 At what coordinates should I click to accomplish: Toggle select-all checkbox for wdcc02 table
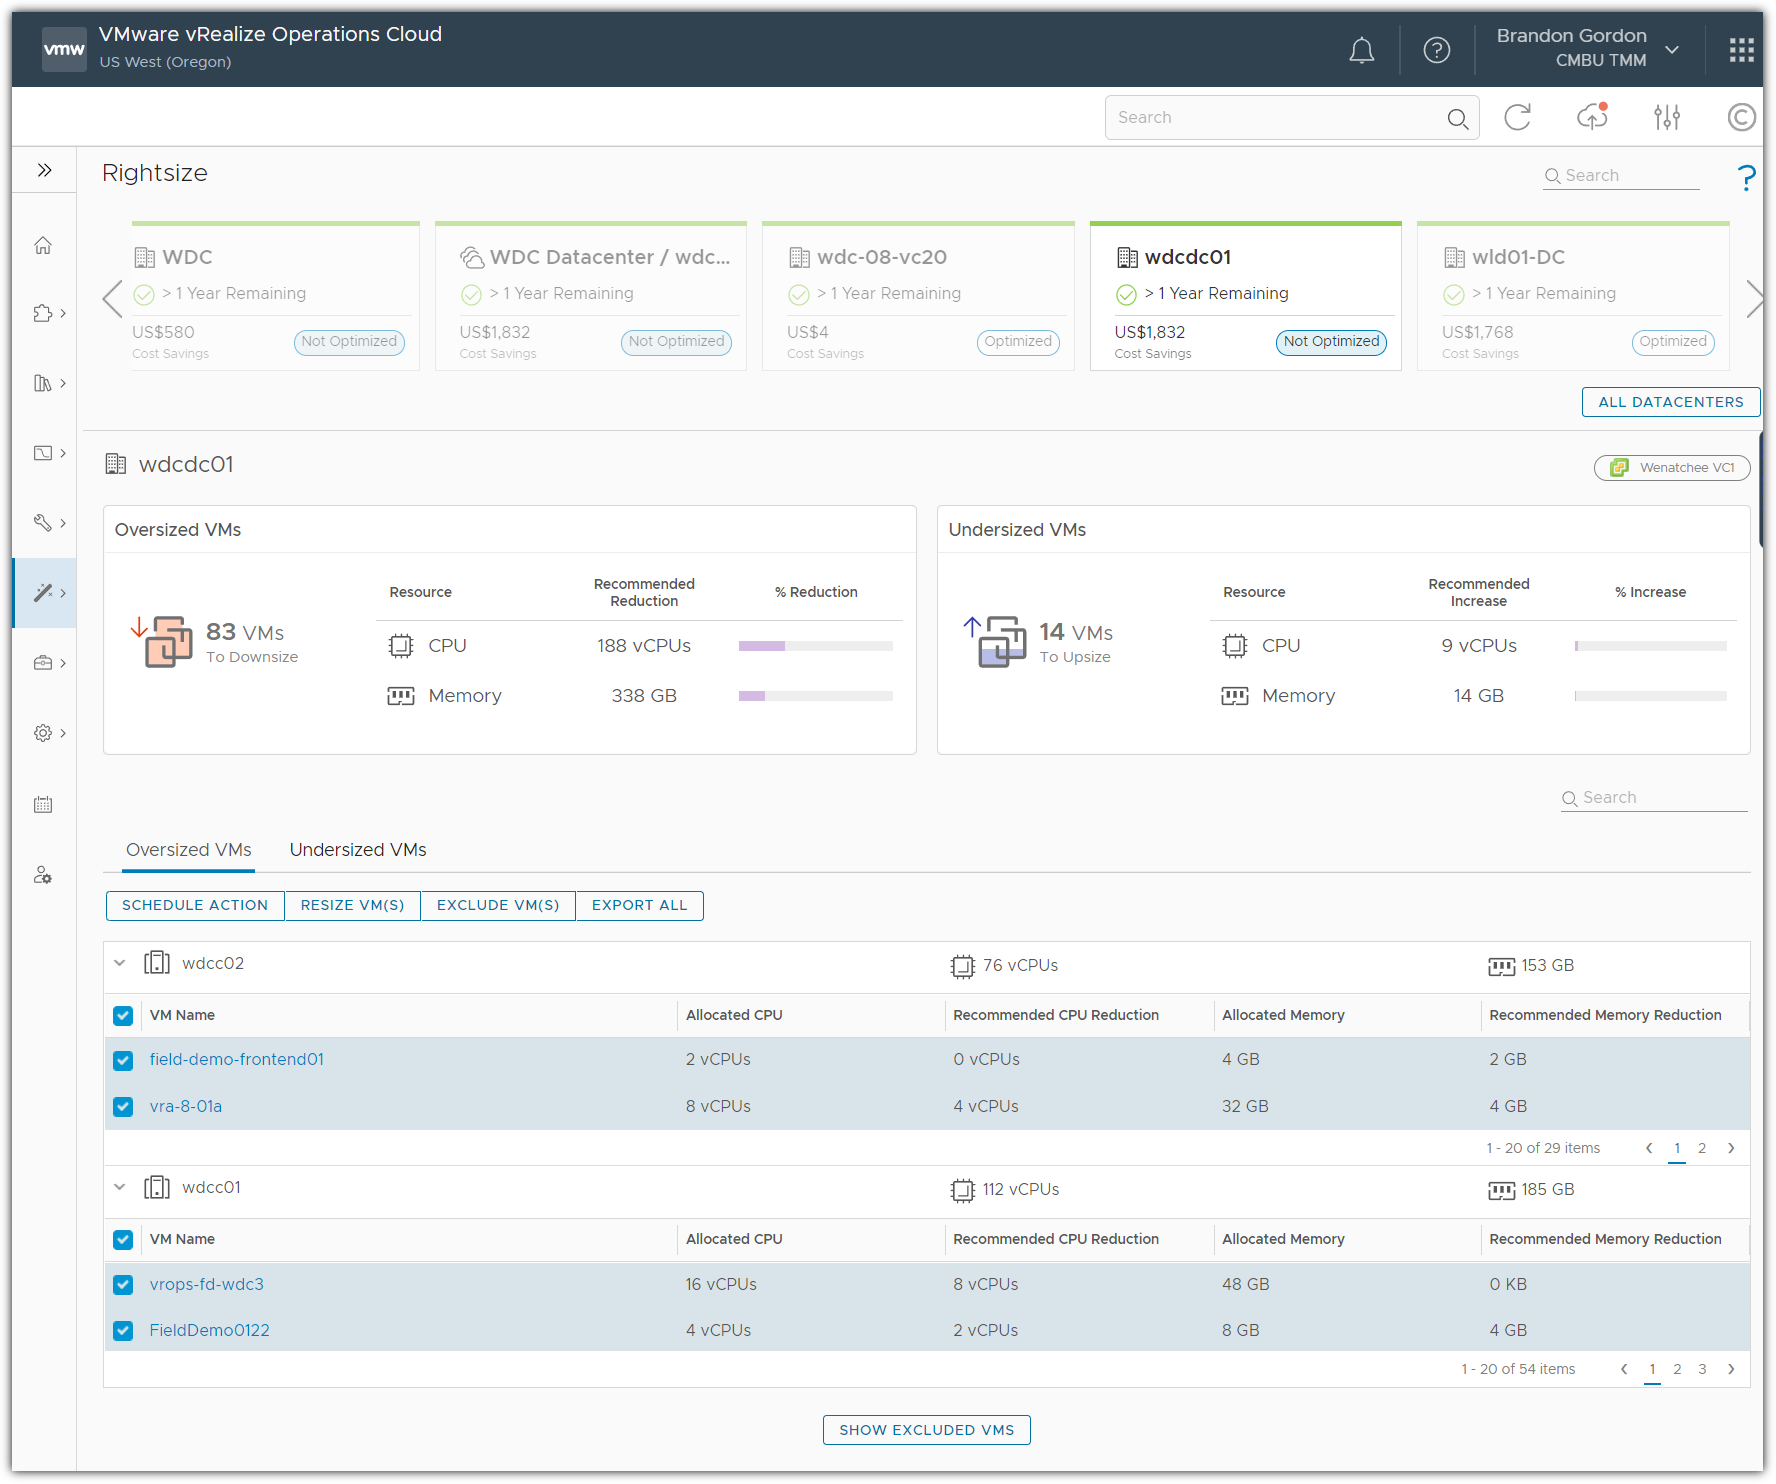click(123, 1016)
